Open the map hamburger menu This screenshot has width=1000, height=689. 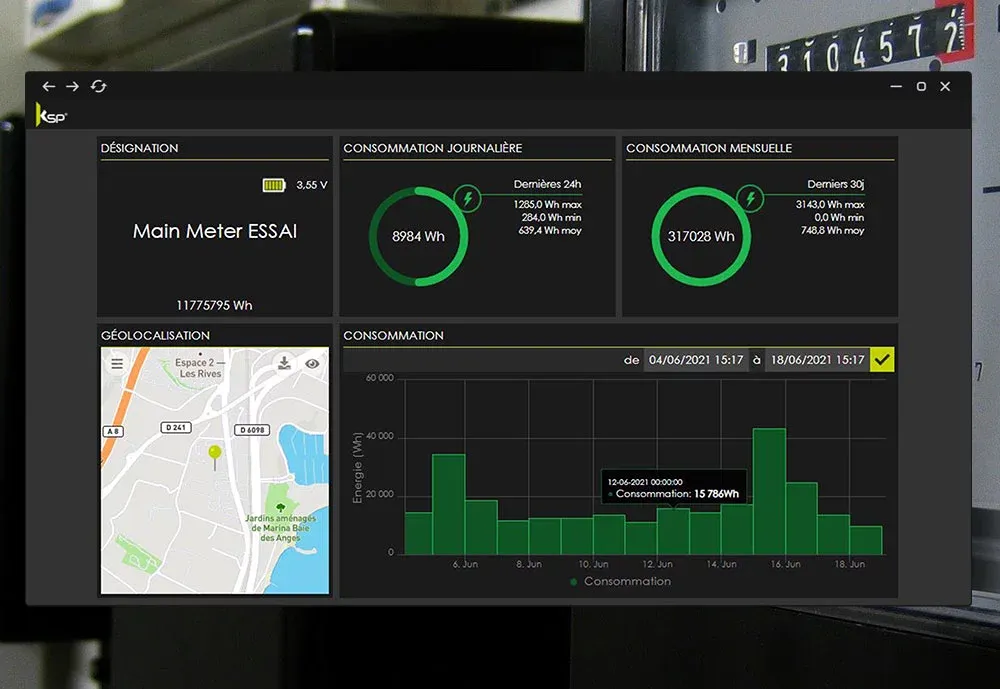pyautogui.click(x=117, y=364)
